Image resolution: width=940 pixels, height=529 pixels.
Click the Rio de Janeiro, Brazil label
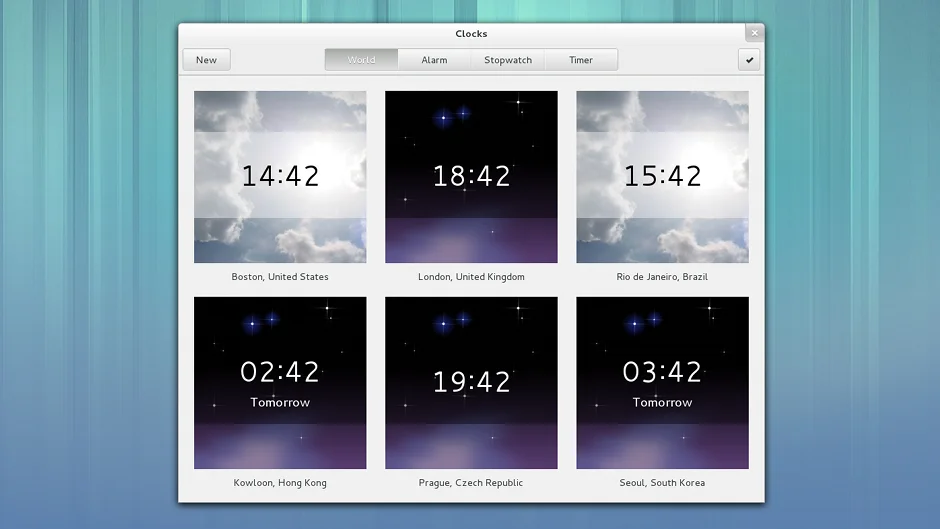[662, 277]
